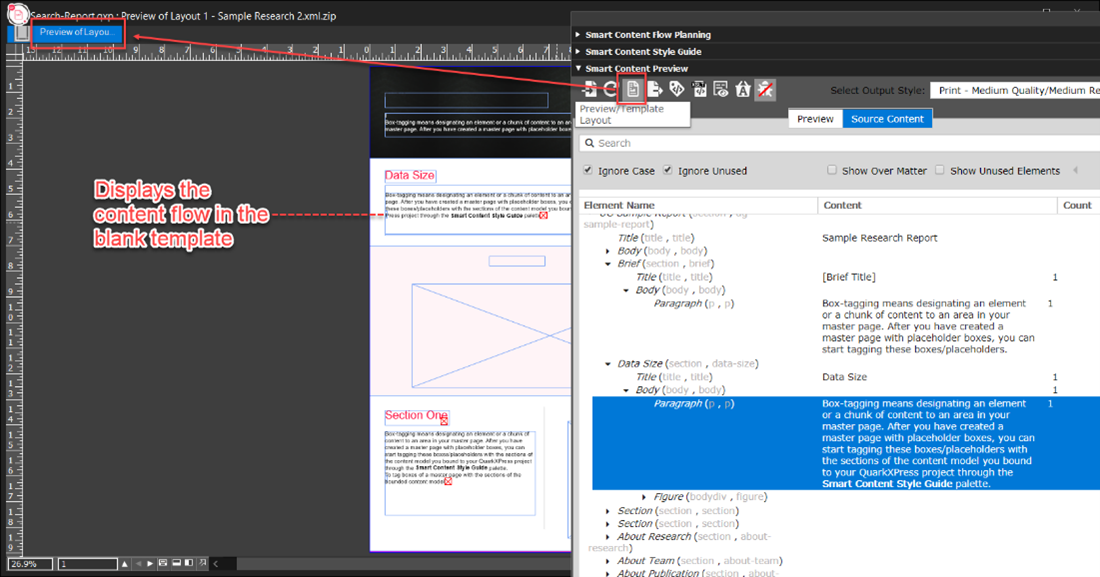Expand the Smart Content Style Guide section

[x=578, y=51]
